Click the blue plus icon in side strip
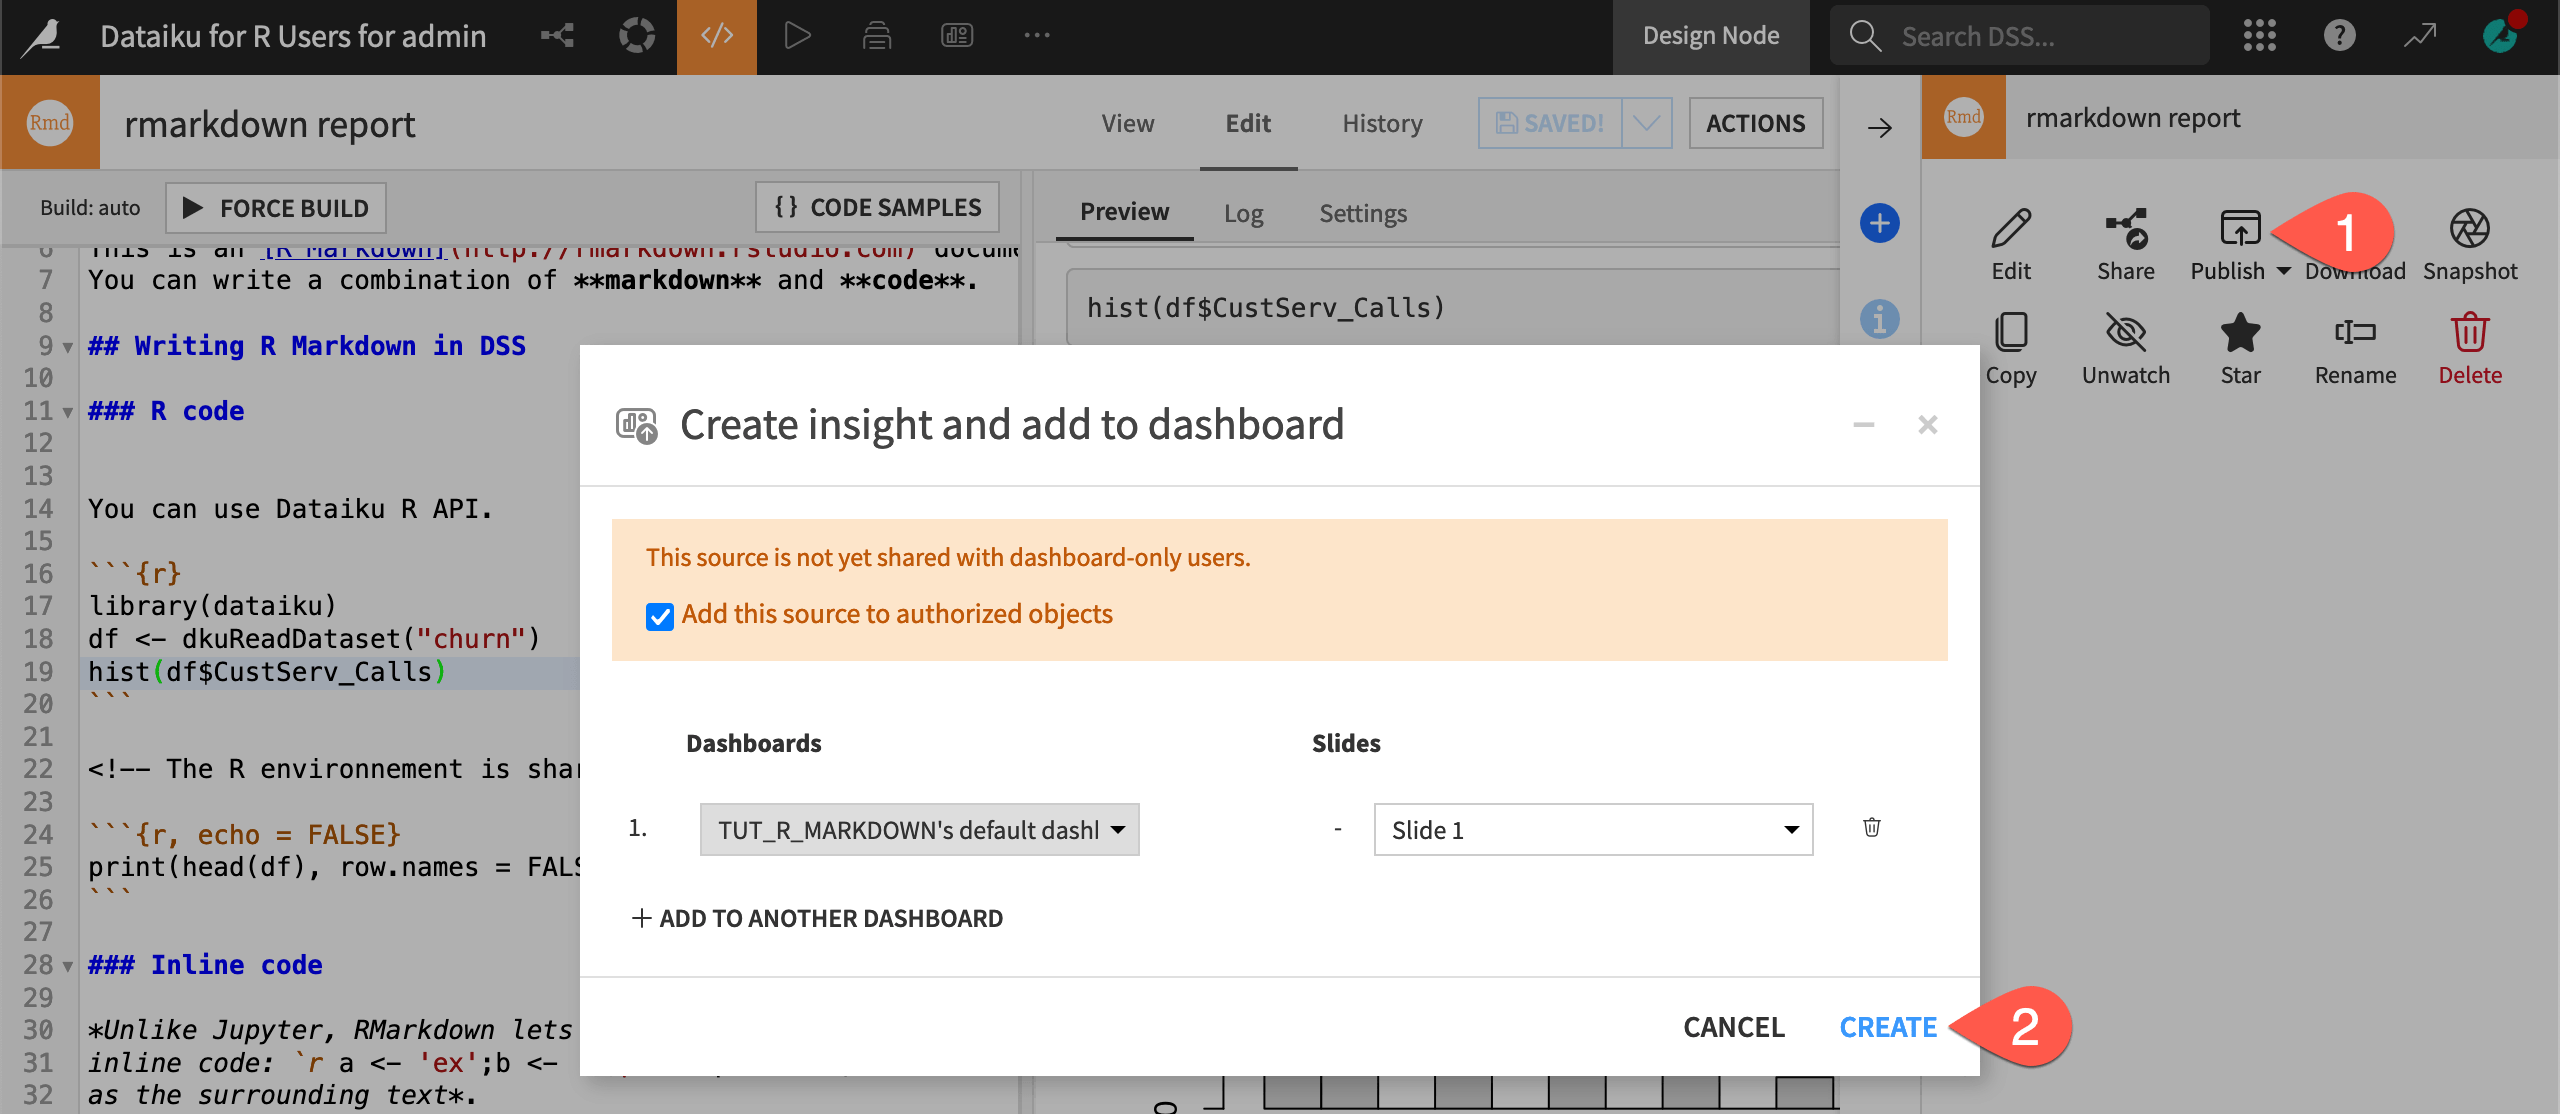2560x1114 pixels. coord(1880,223)
